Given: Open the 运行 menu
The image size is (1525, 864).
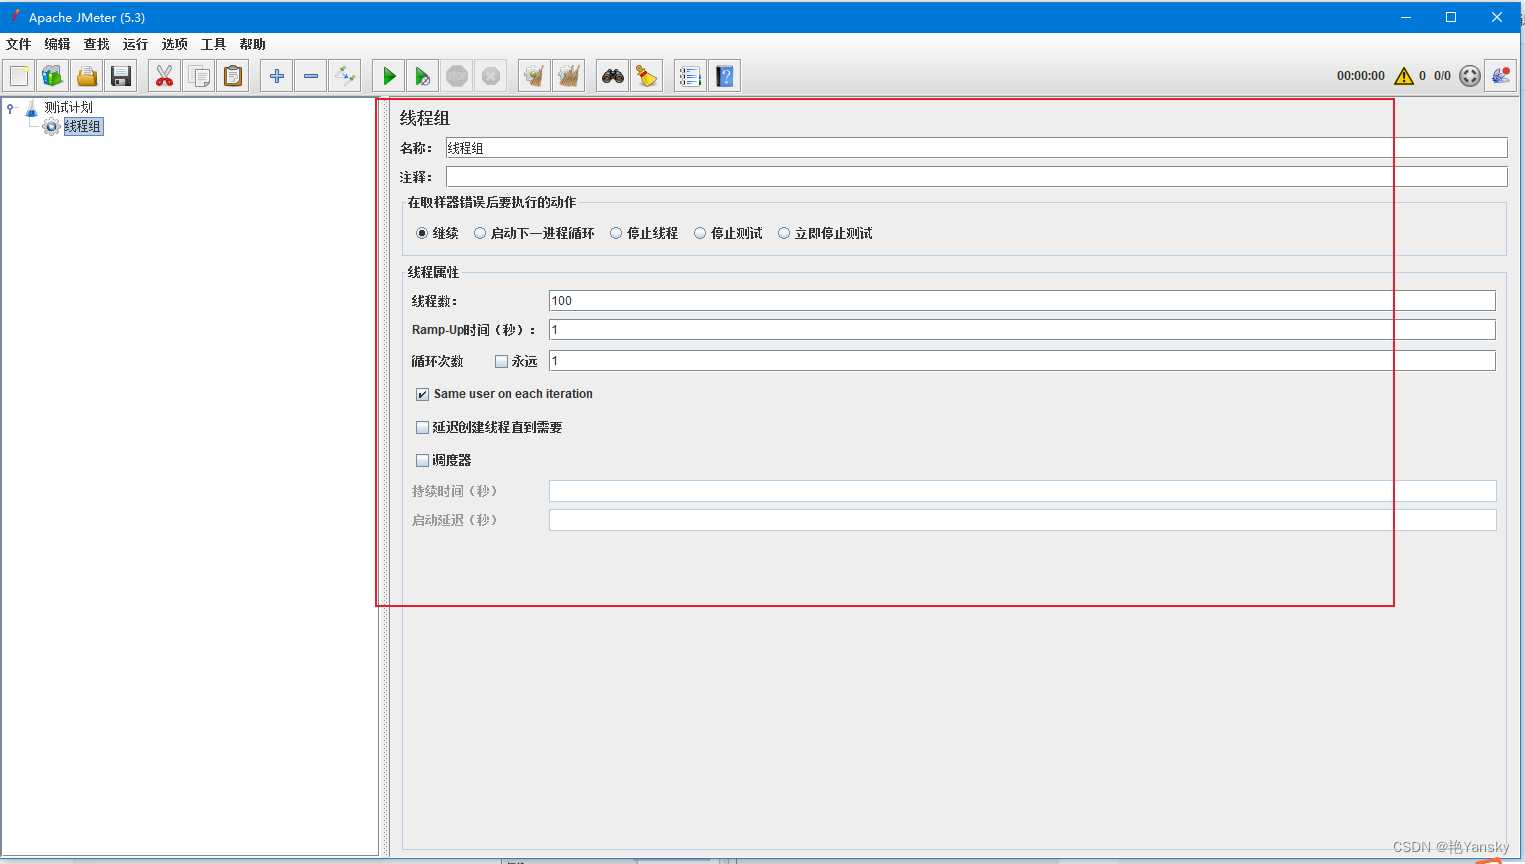Looking at the screenshot, I should tap(136, 44).
